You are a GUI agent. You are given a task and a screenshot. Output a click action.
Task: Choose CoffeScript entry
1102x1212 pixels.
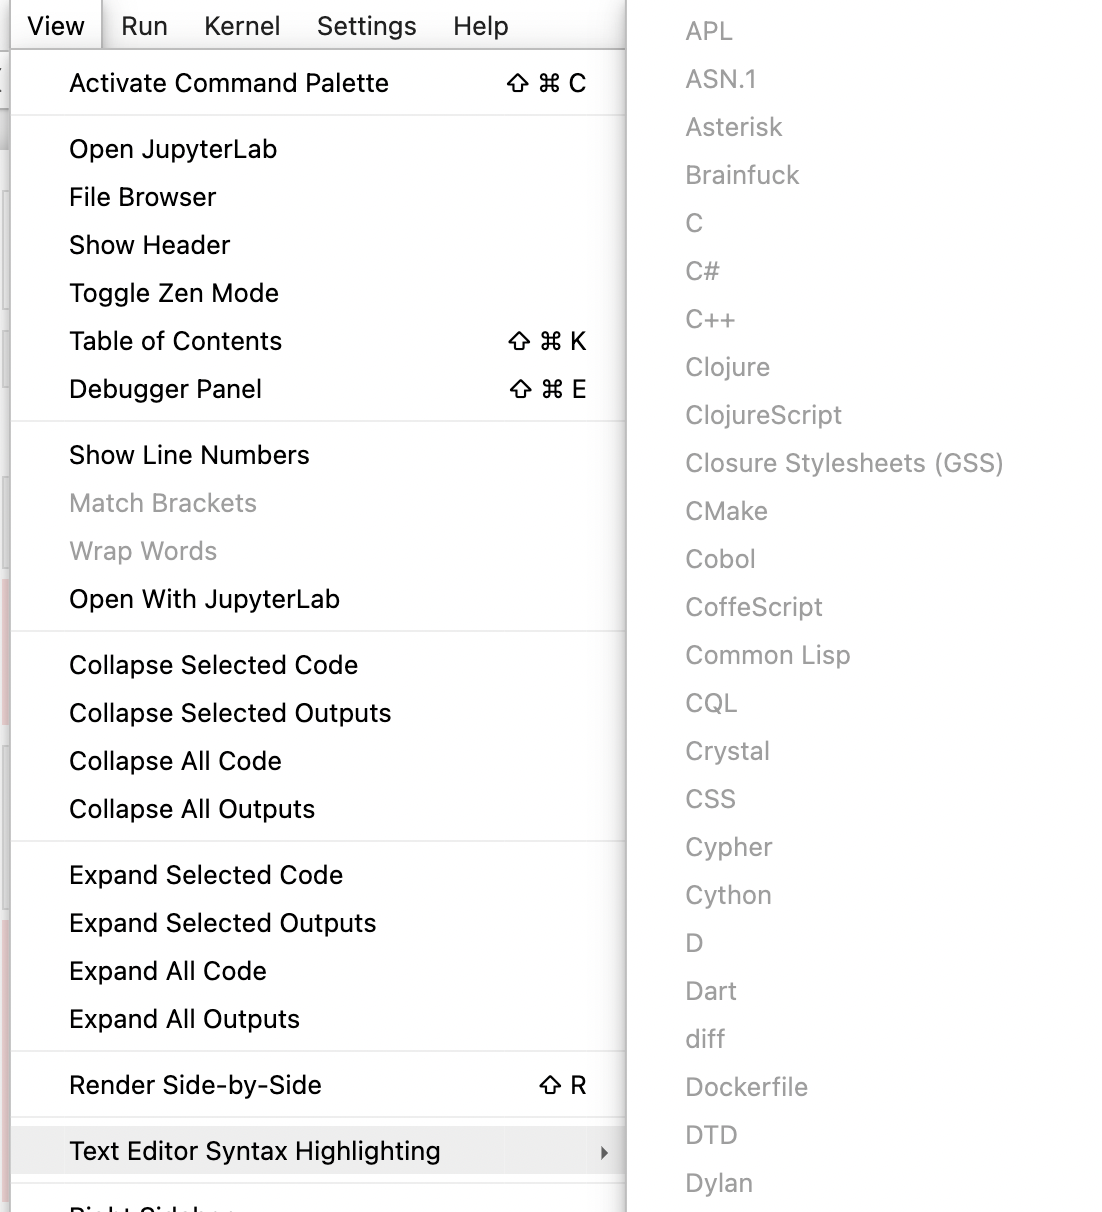(x=754, y=607)
